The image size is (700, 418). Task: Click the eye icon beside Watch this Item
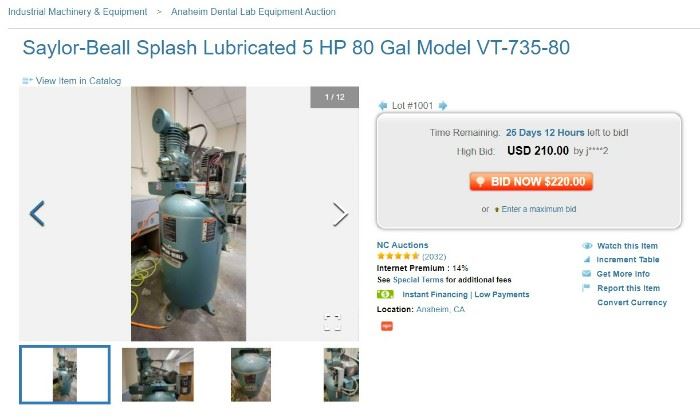pos(588,246)
